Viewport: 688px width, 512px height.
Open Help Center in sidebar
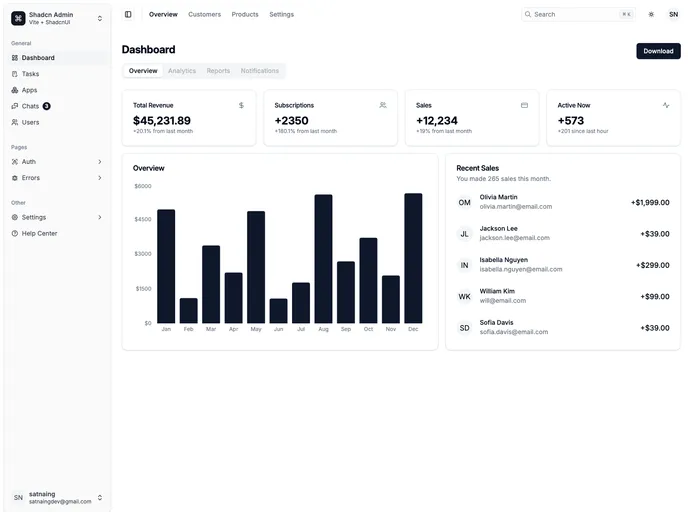coord(39,233)
